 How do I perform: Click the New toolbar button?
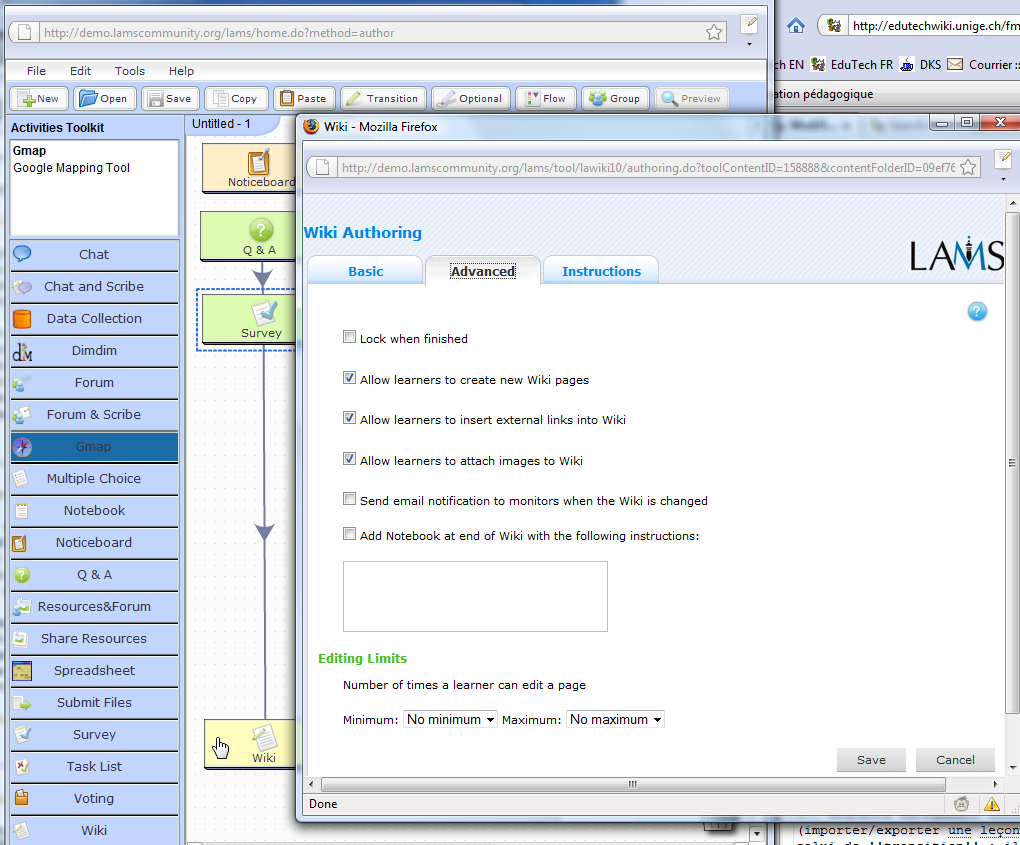39,98
